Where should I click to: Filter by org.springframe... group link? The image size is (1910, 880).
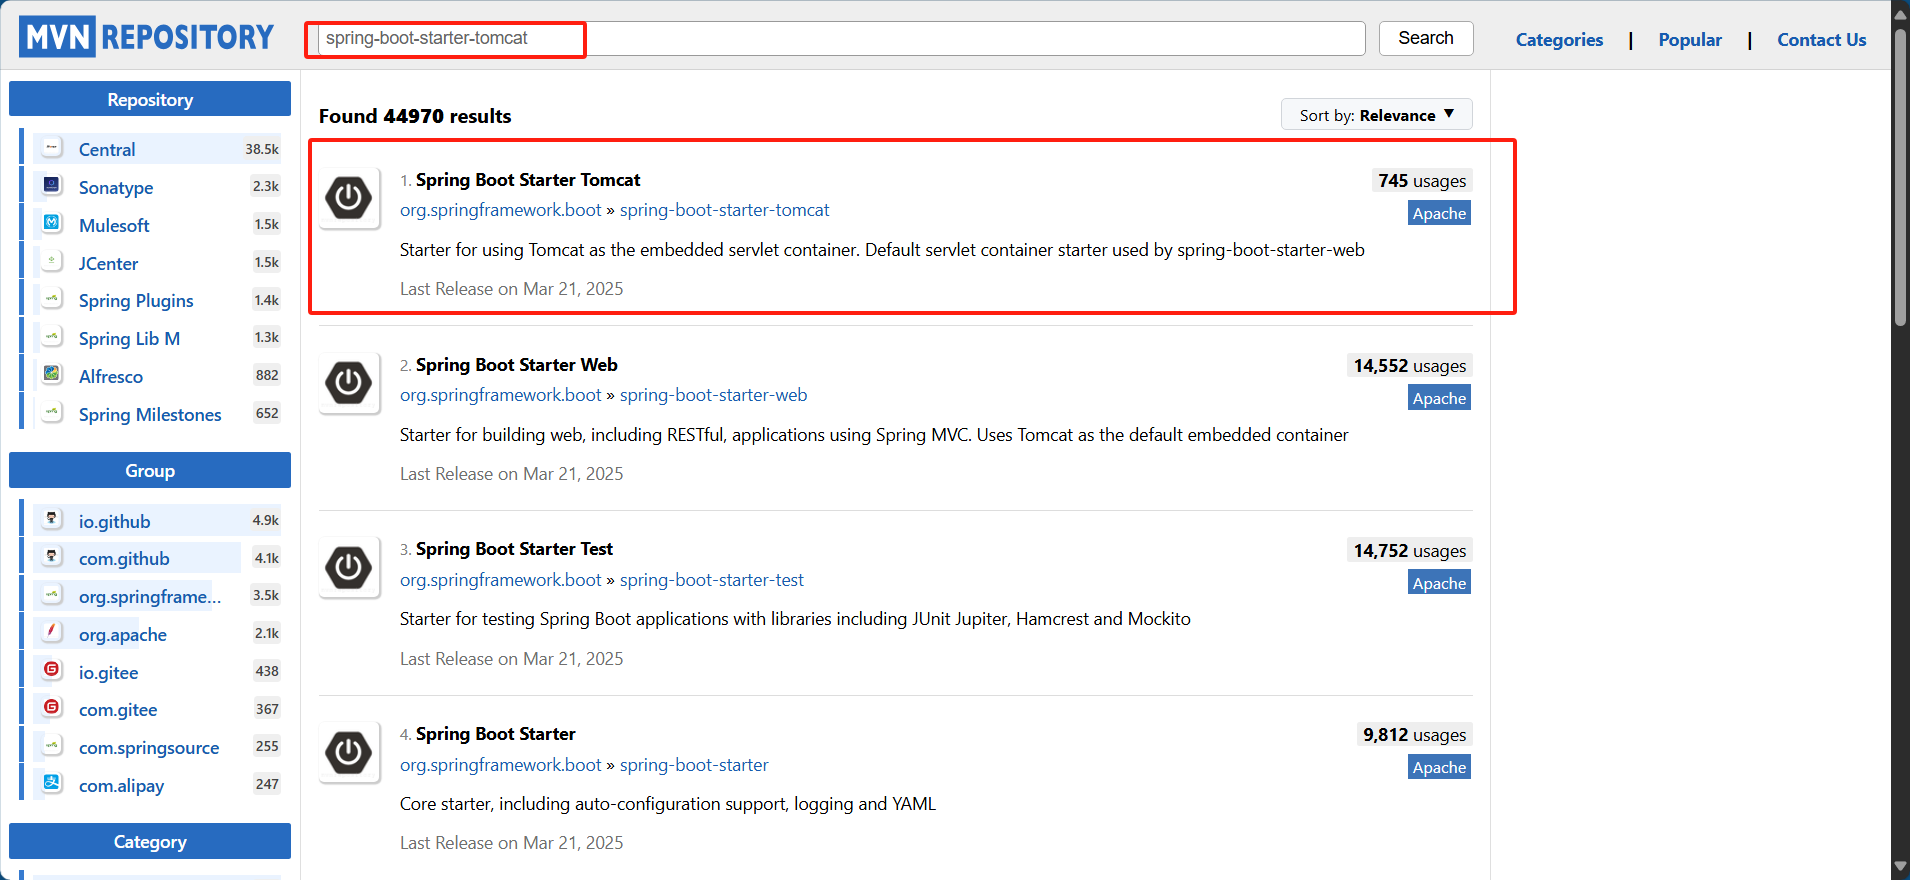coord(150,596)
